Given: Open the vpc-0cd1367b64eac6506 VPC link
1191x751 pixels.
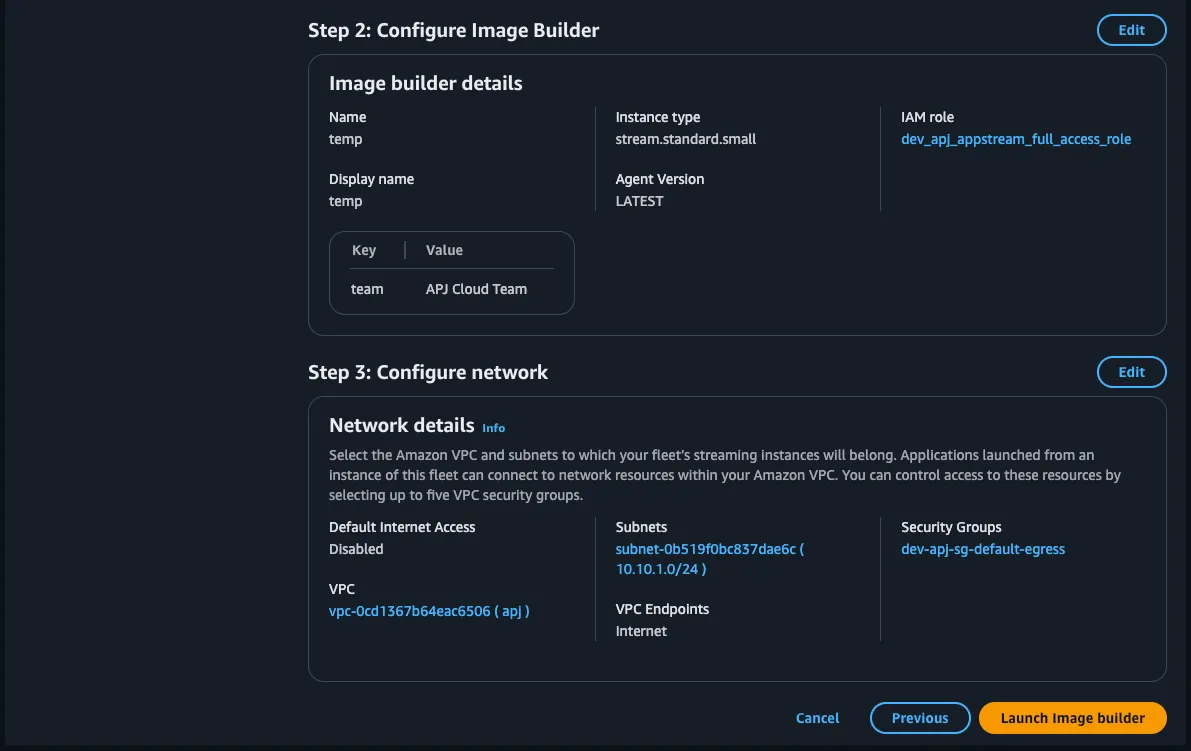Looking at the screenshot, I should [429, 611].
